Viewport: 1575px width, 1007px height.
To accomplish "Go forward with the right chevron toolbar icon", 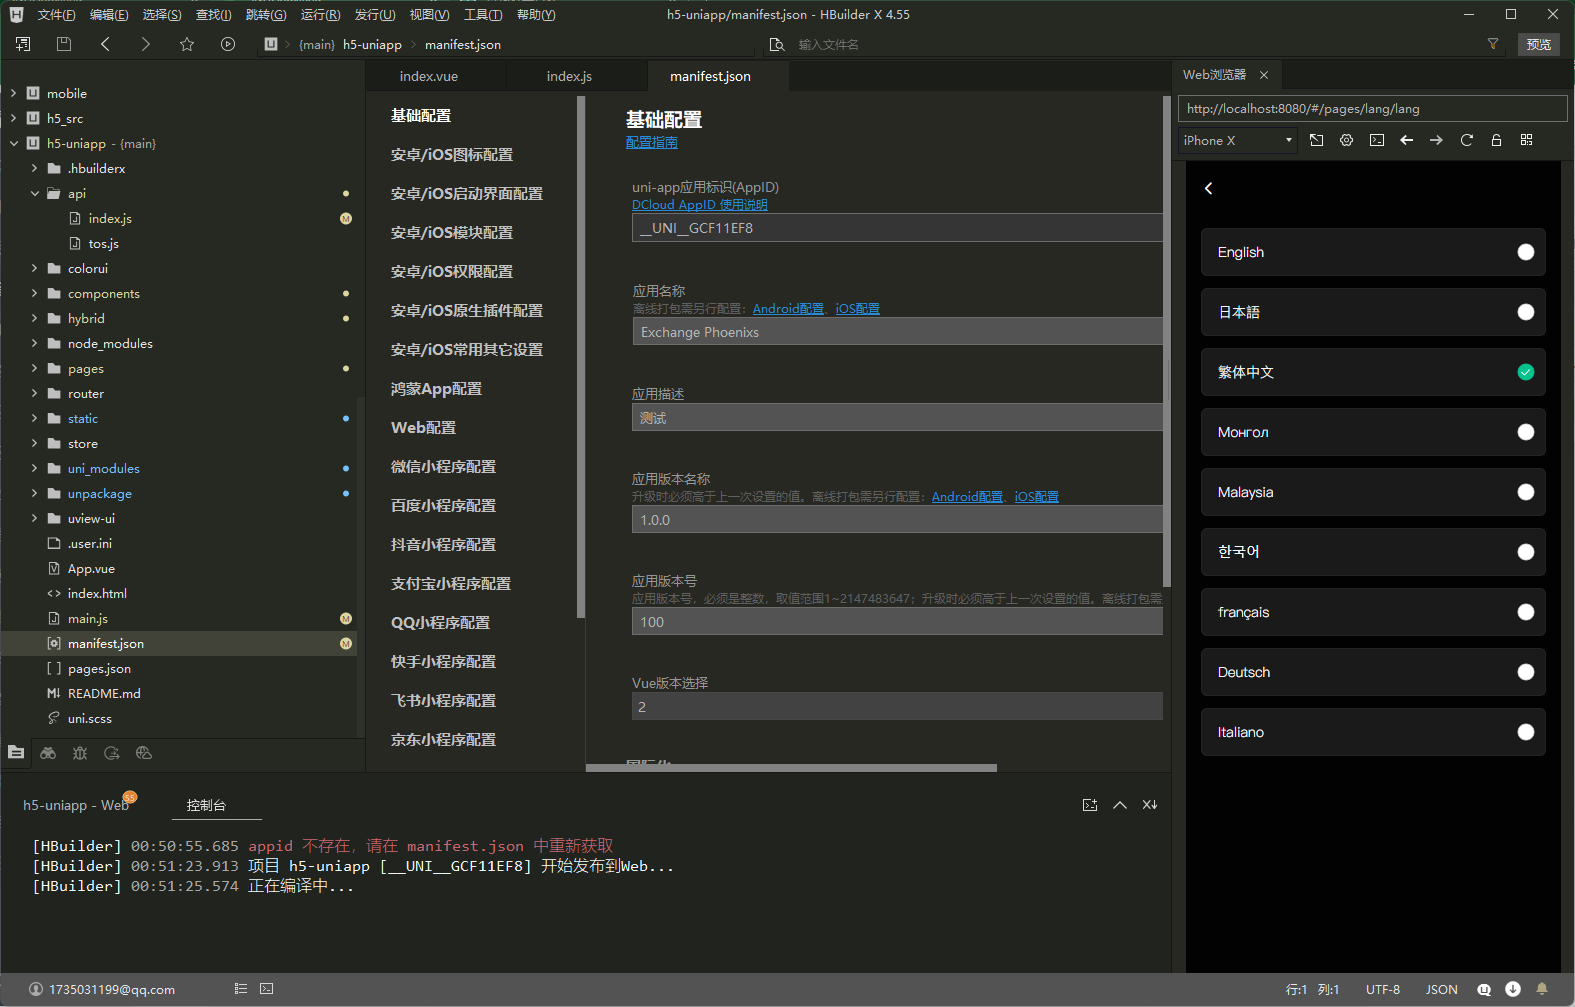I will tap(146, 44).
